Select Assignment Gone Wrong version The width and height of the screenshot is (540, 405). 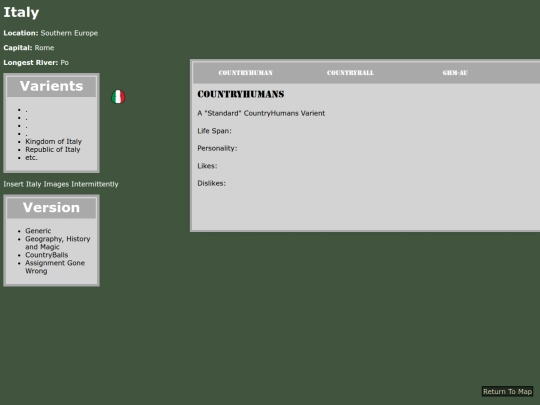point(55,267)
